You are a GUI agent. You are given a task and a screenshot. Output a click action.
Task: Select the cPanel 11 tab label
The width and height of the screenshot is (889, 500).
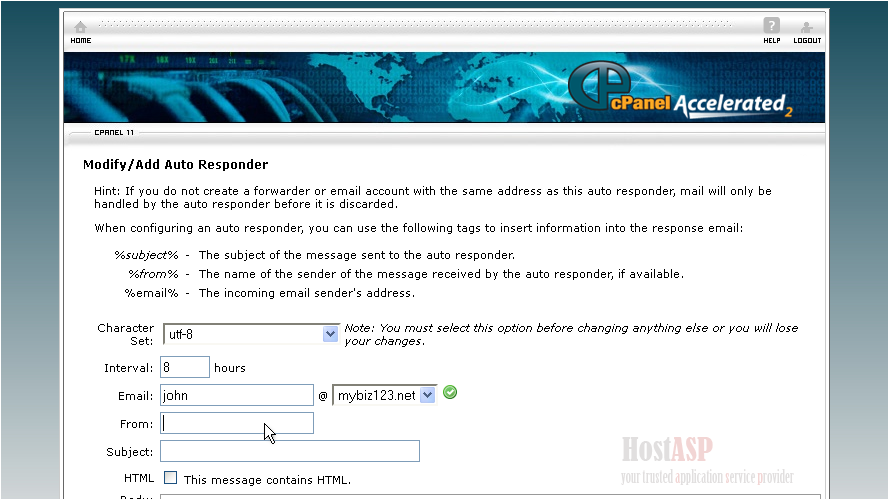(113, 132)
